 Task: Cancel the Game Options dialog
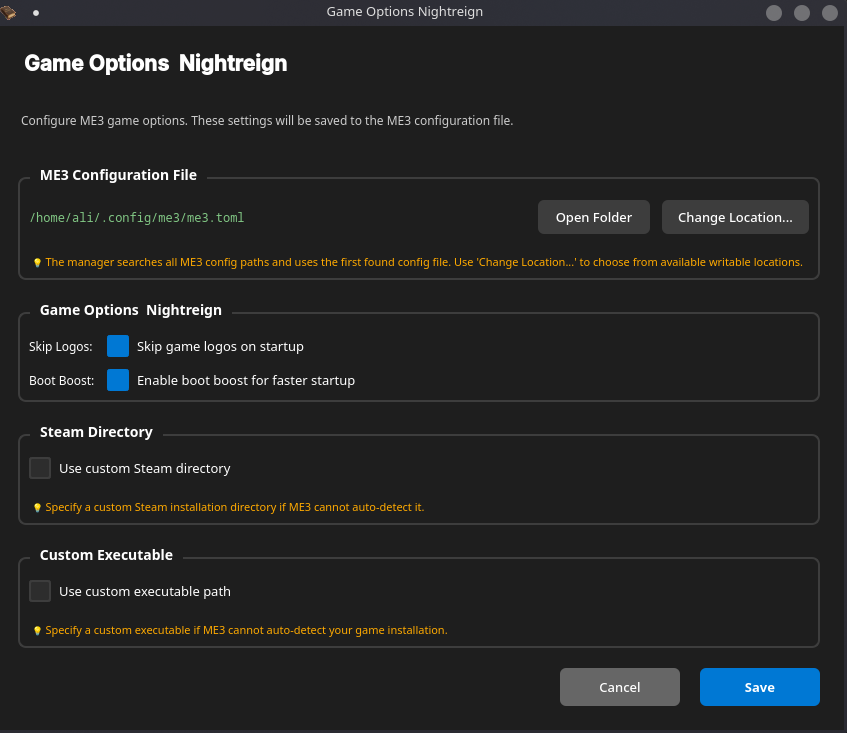(619, 687)
